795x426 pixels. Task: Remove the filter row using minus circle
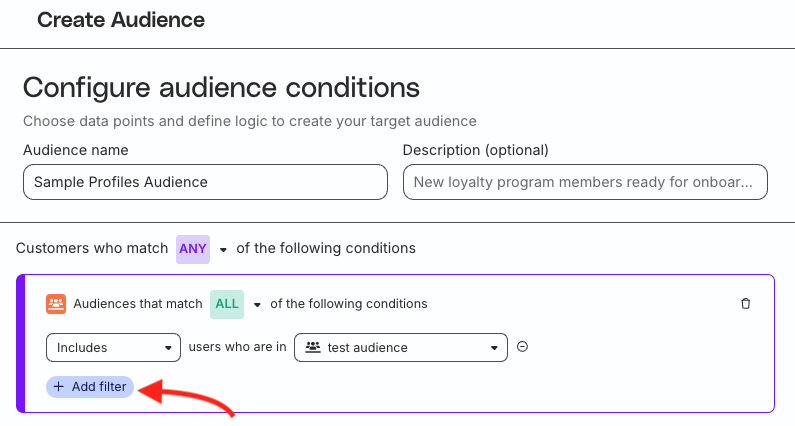(x=522, y=347)
